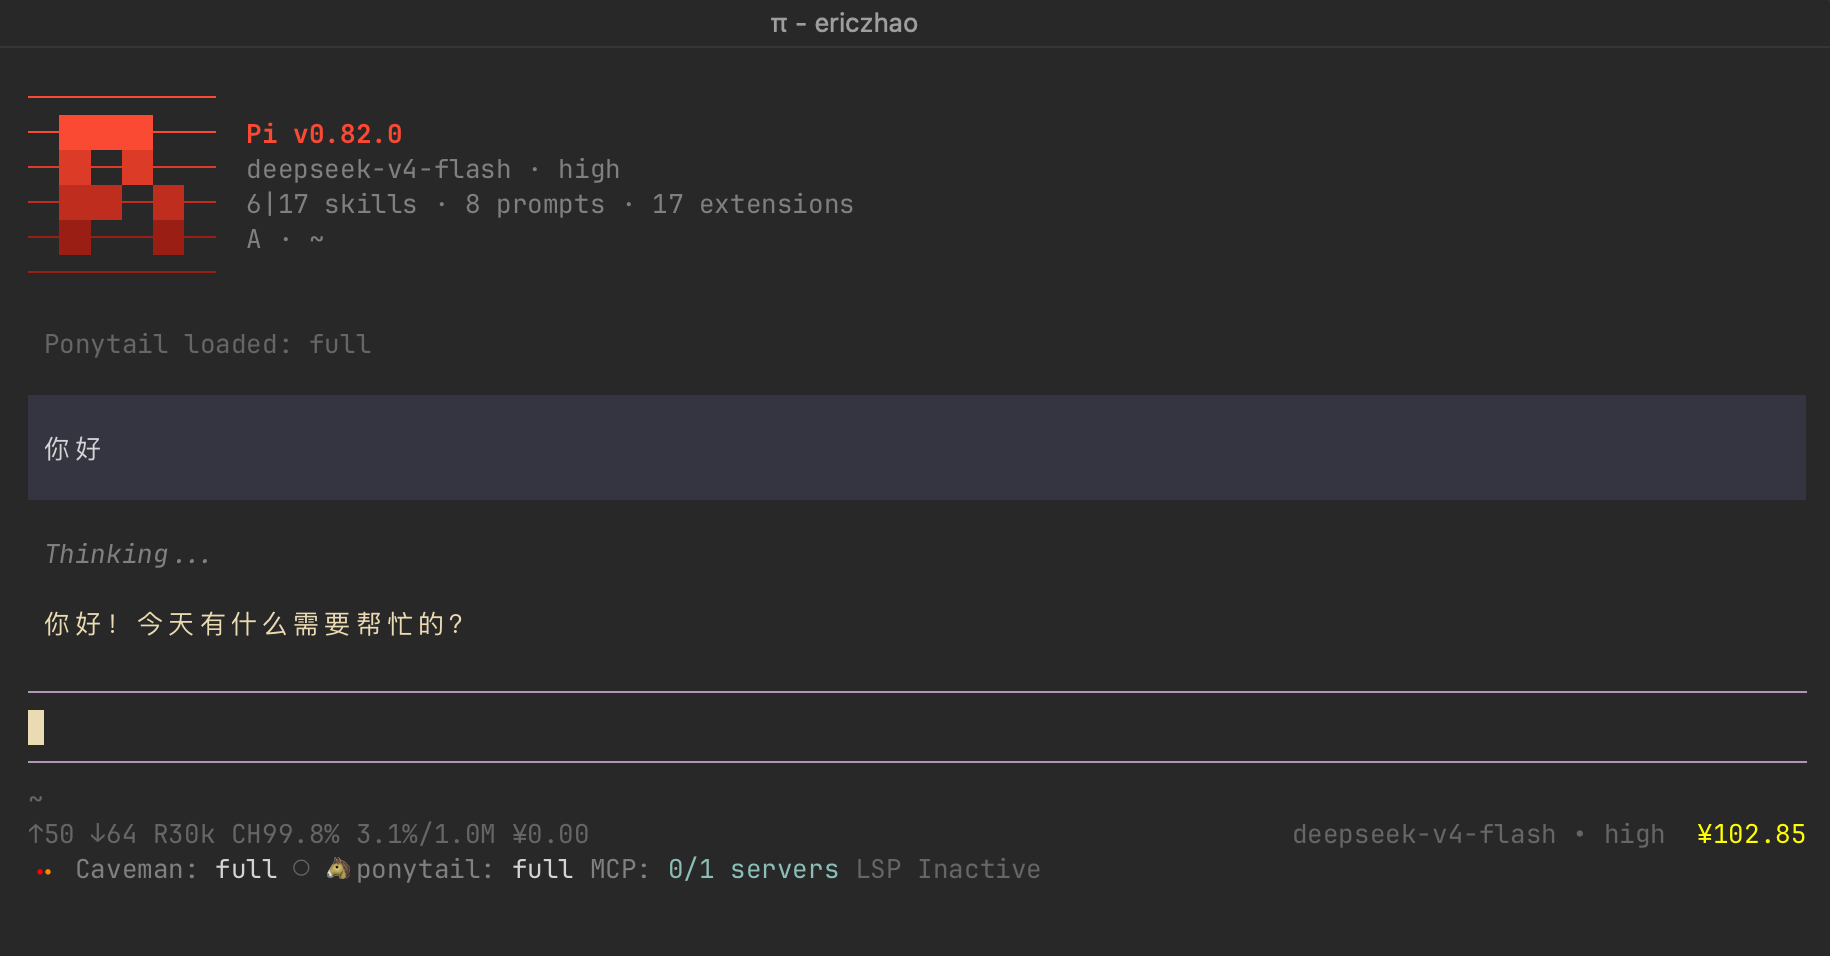Select the '17 extensions' text
The height and width of the screenshot is (956, 1830).
tap(753, 204)
